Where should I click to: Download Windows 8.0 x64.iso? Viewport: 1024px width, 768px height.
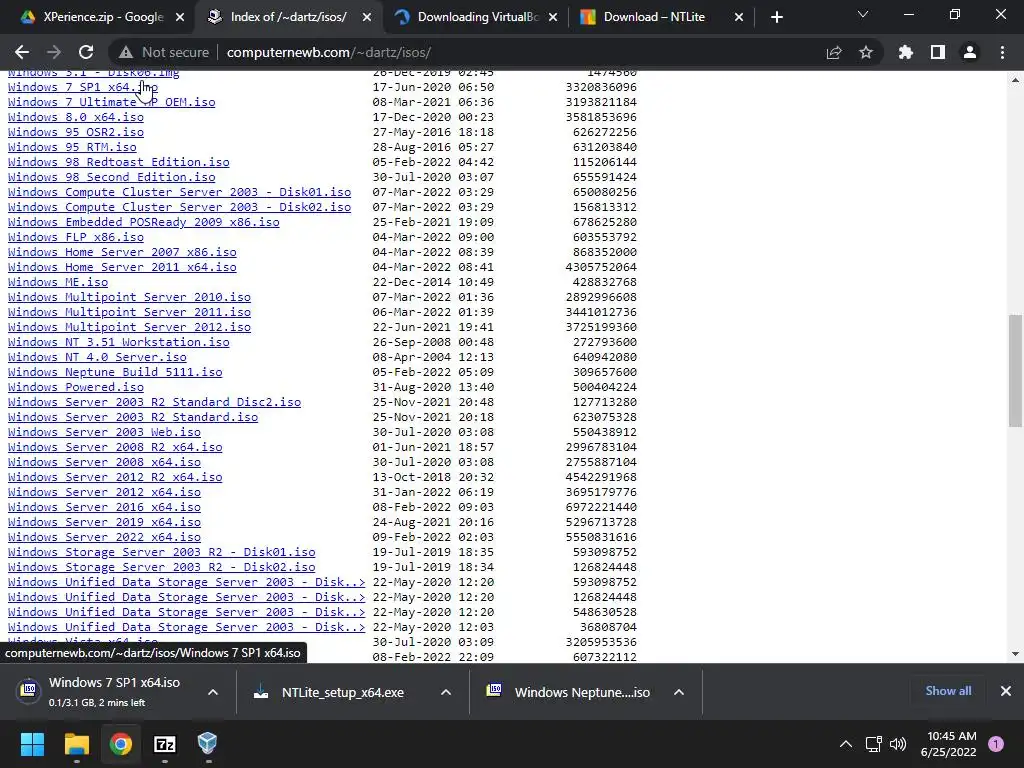tap(76, 117)
